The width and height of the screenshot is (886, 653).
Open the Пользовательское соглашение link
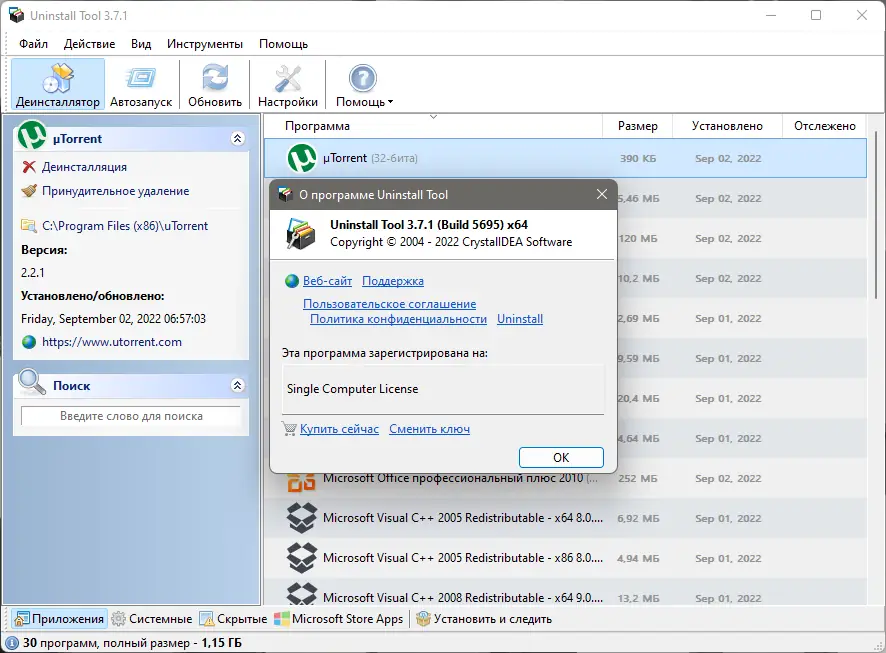pos(389,304)
